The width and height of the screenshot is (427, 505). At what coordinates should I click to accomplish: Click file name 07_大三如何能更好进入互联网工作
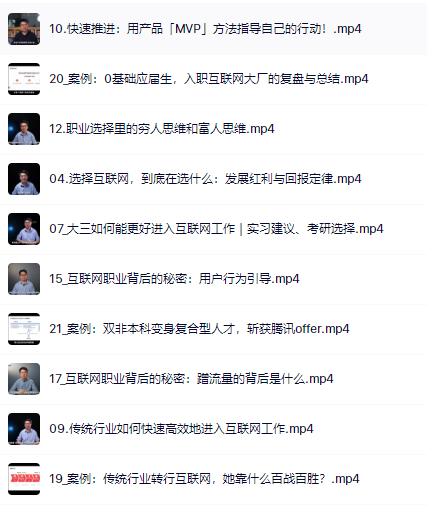coord(216,229)
